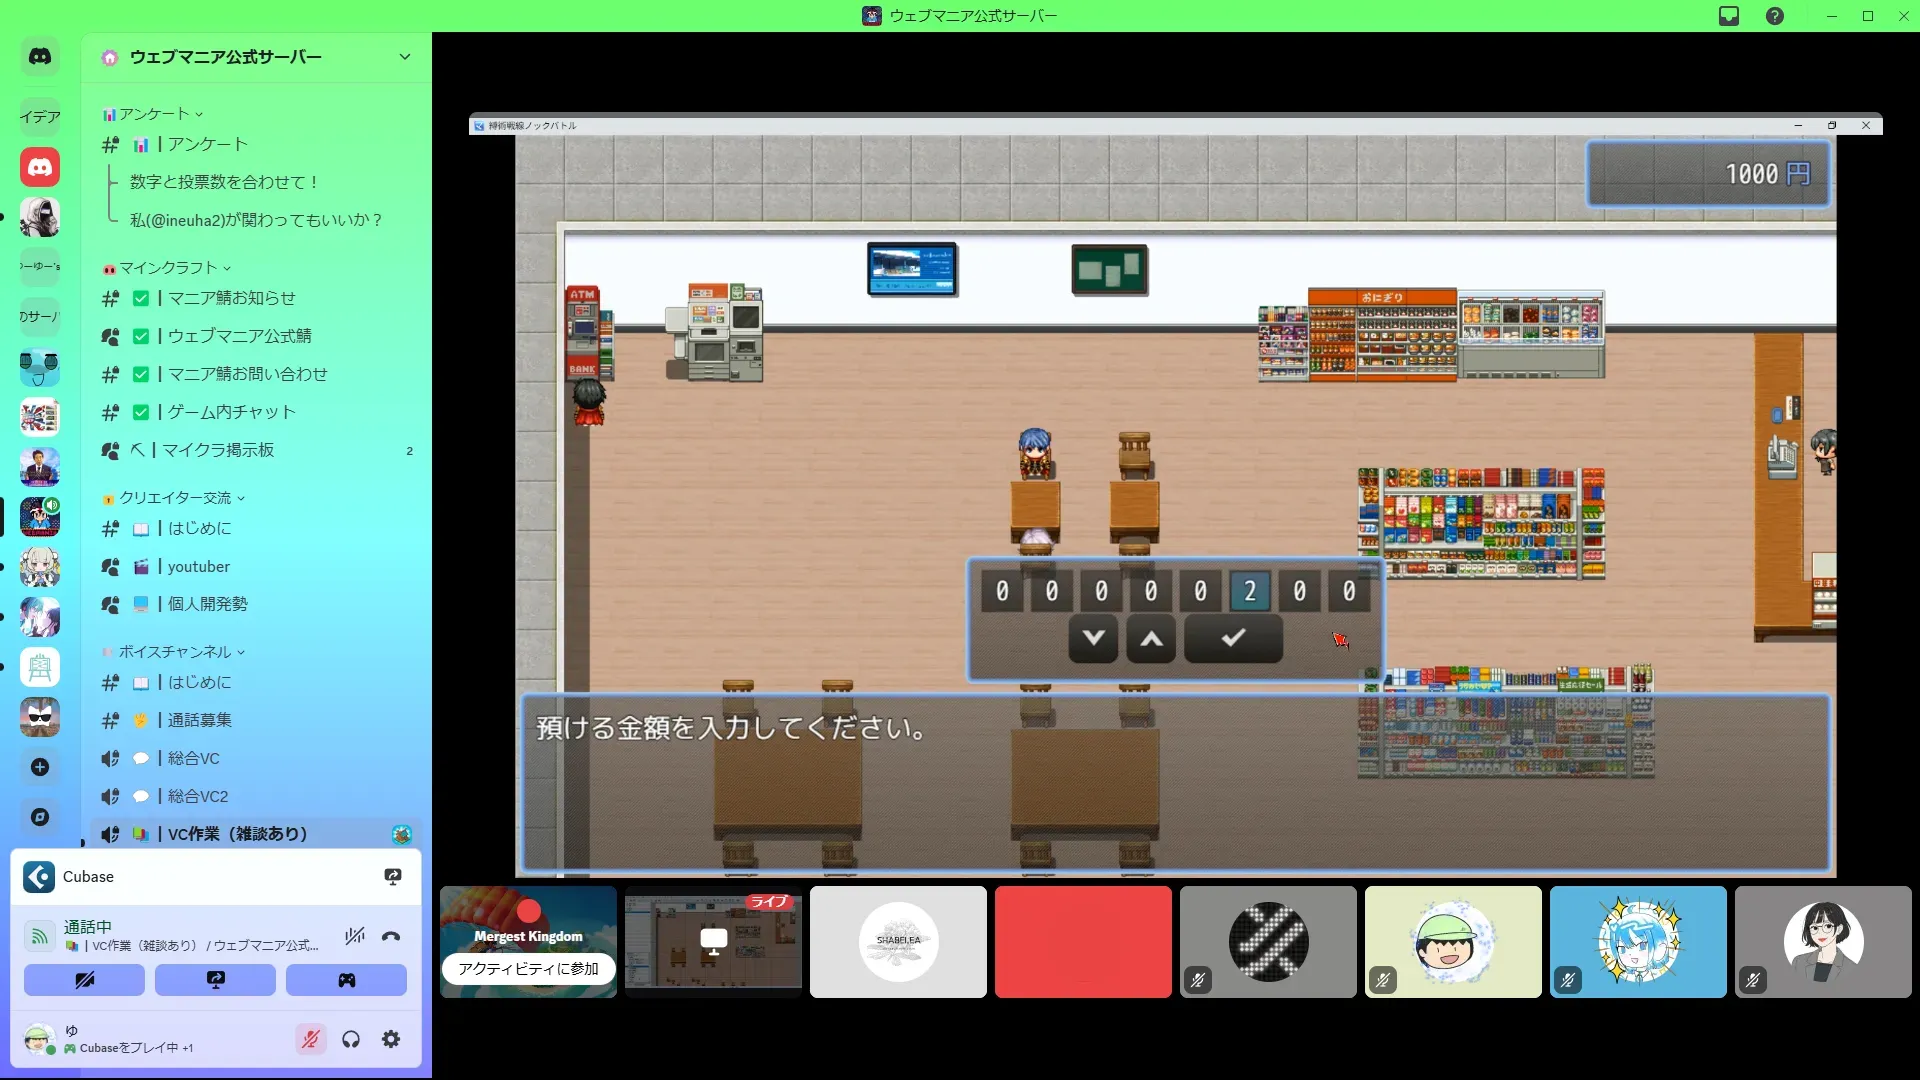Stream Cubase with the share icon
Image resolution: width=1920 pixels, height=1080 pixels.
coord(393,877)
